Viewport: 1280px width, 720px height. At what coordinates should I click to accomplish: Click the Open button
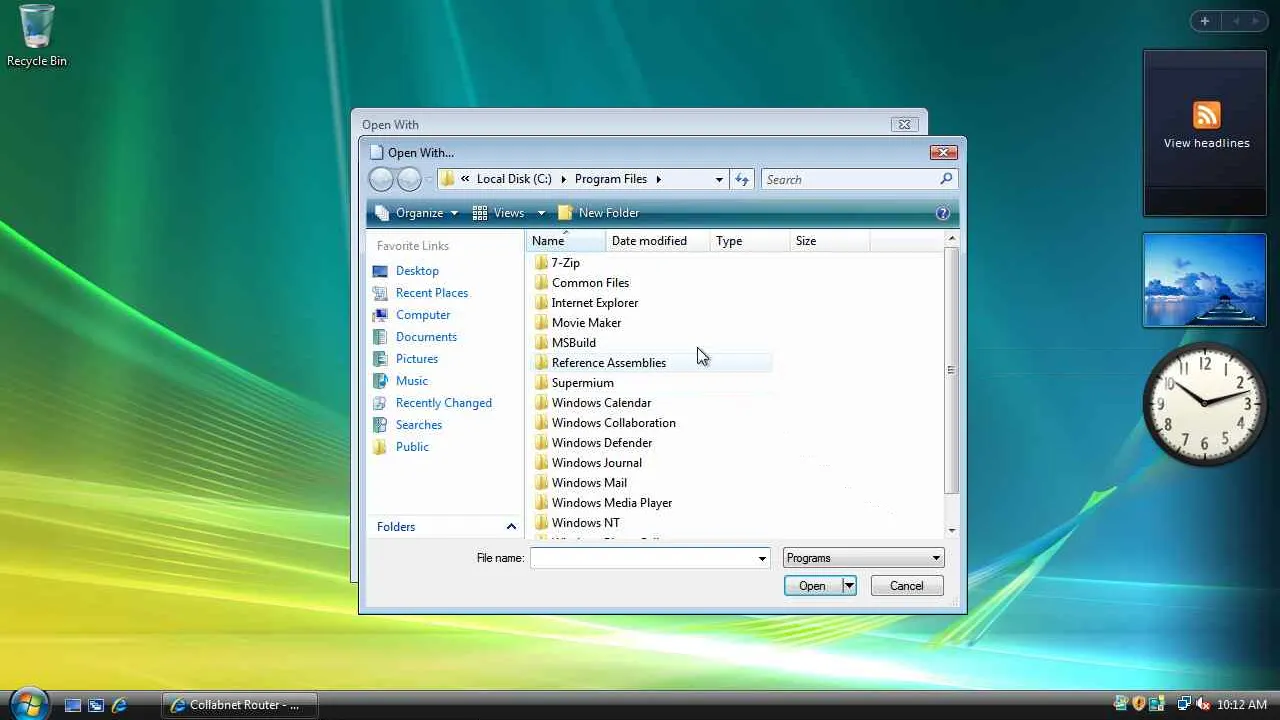(x=812, y=586)
